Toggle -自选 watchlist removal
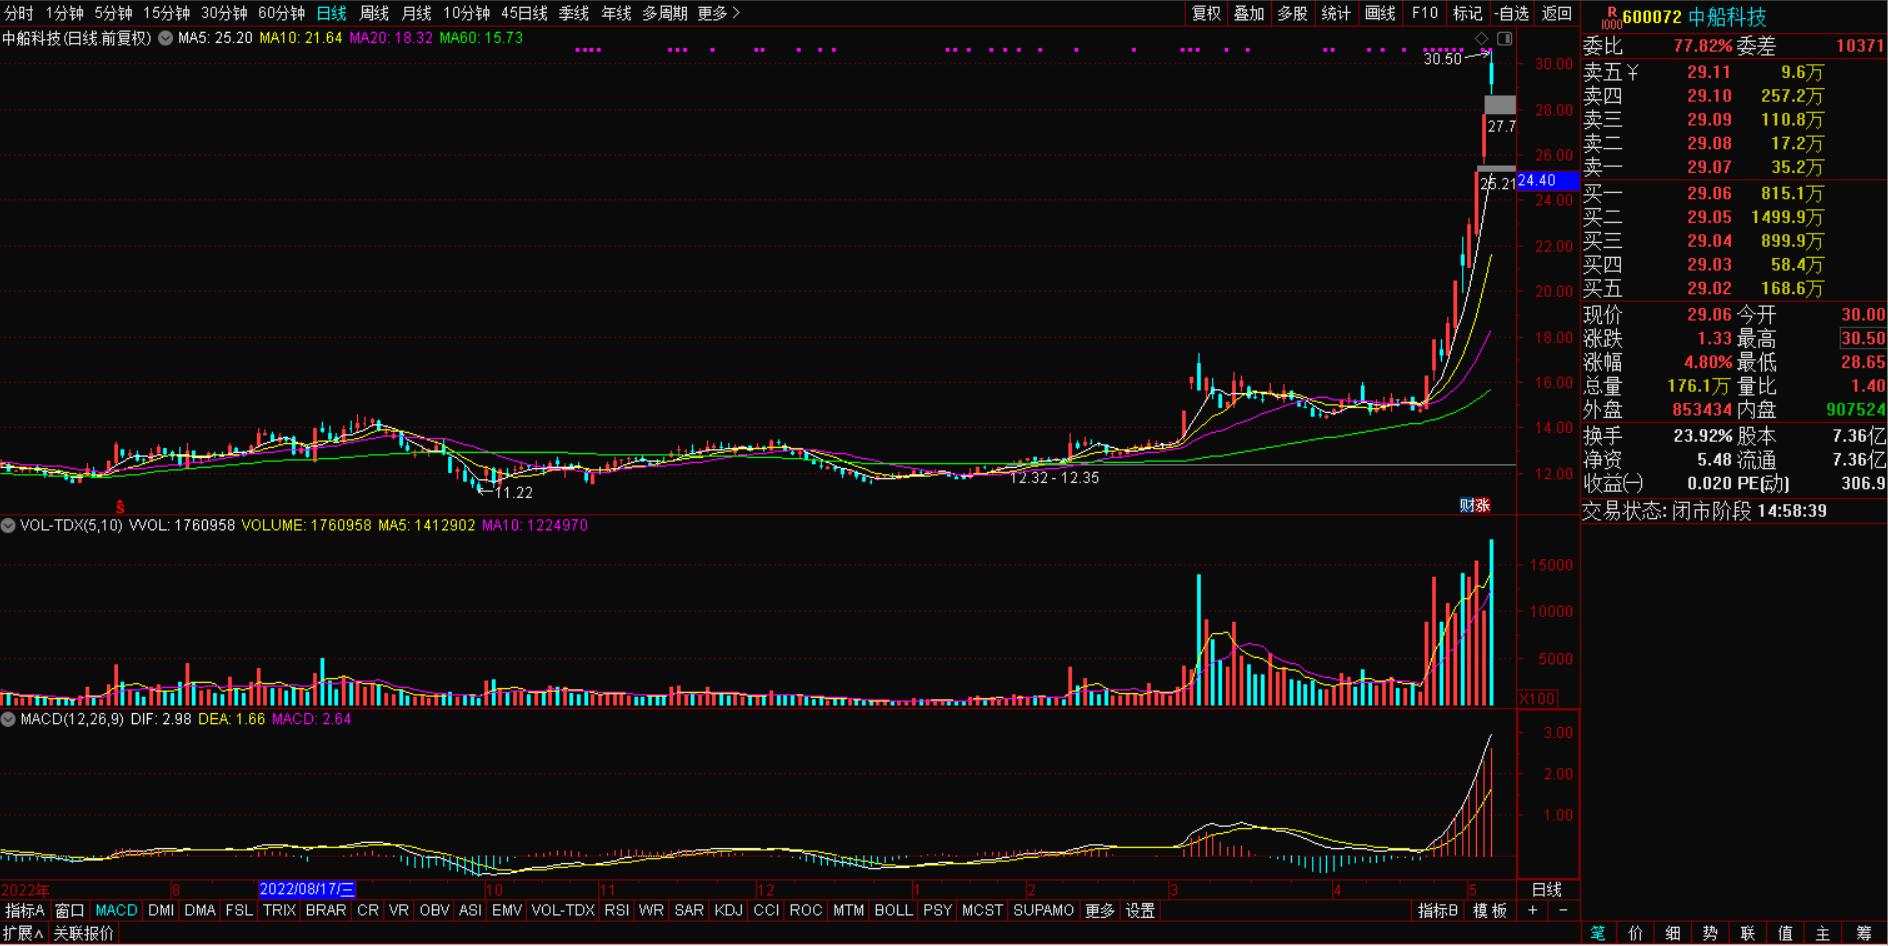 tap(1511, 13)
